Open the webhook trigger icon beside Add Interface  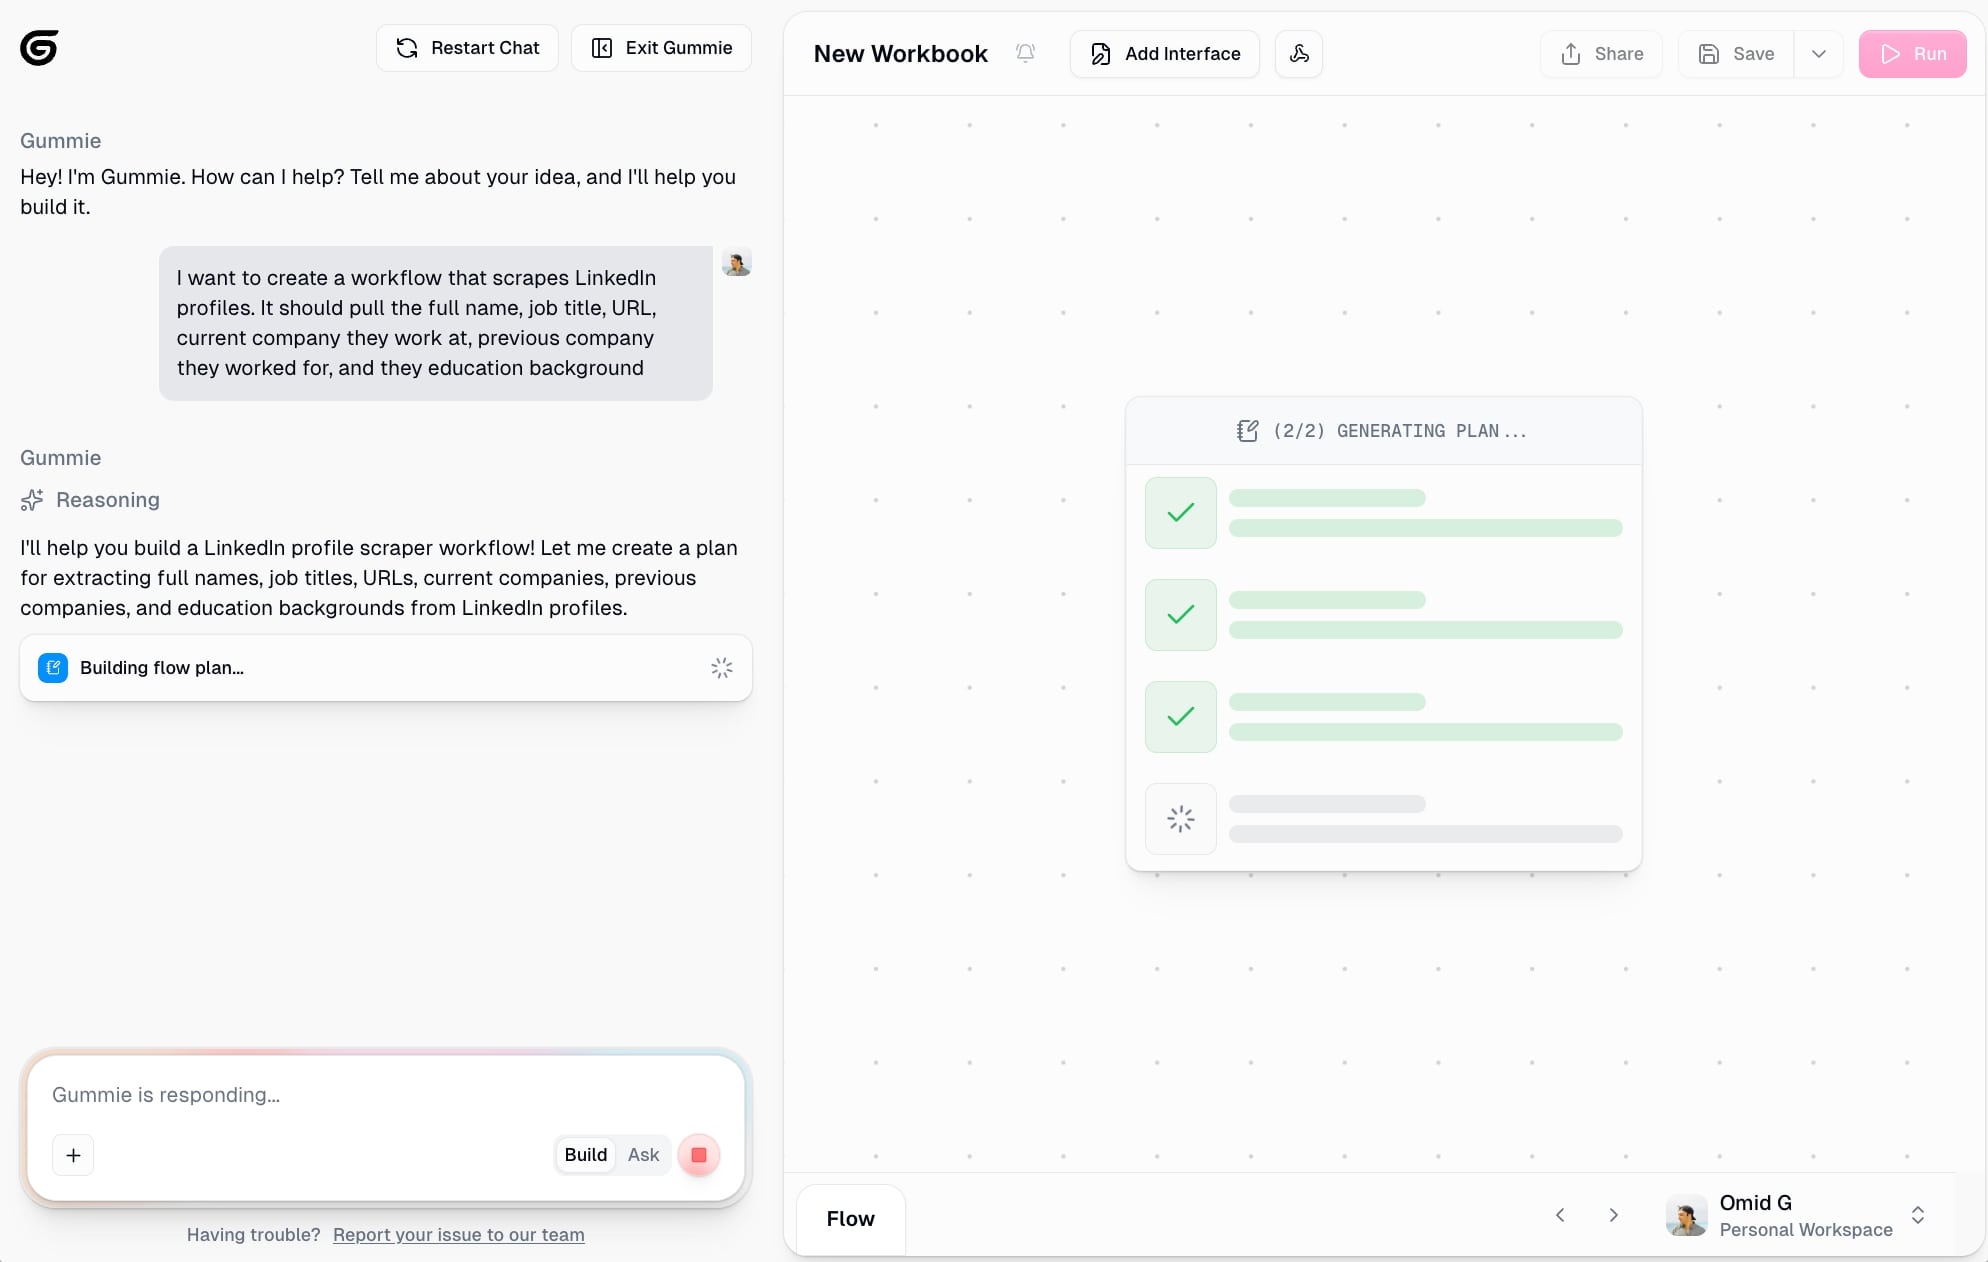click(1298, 54)
